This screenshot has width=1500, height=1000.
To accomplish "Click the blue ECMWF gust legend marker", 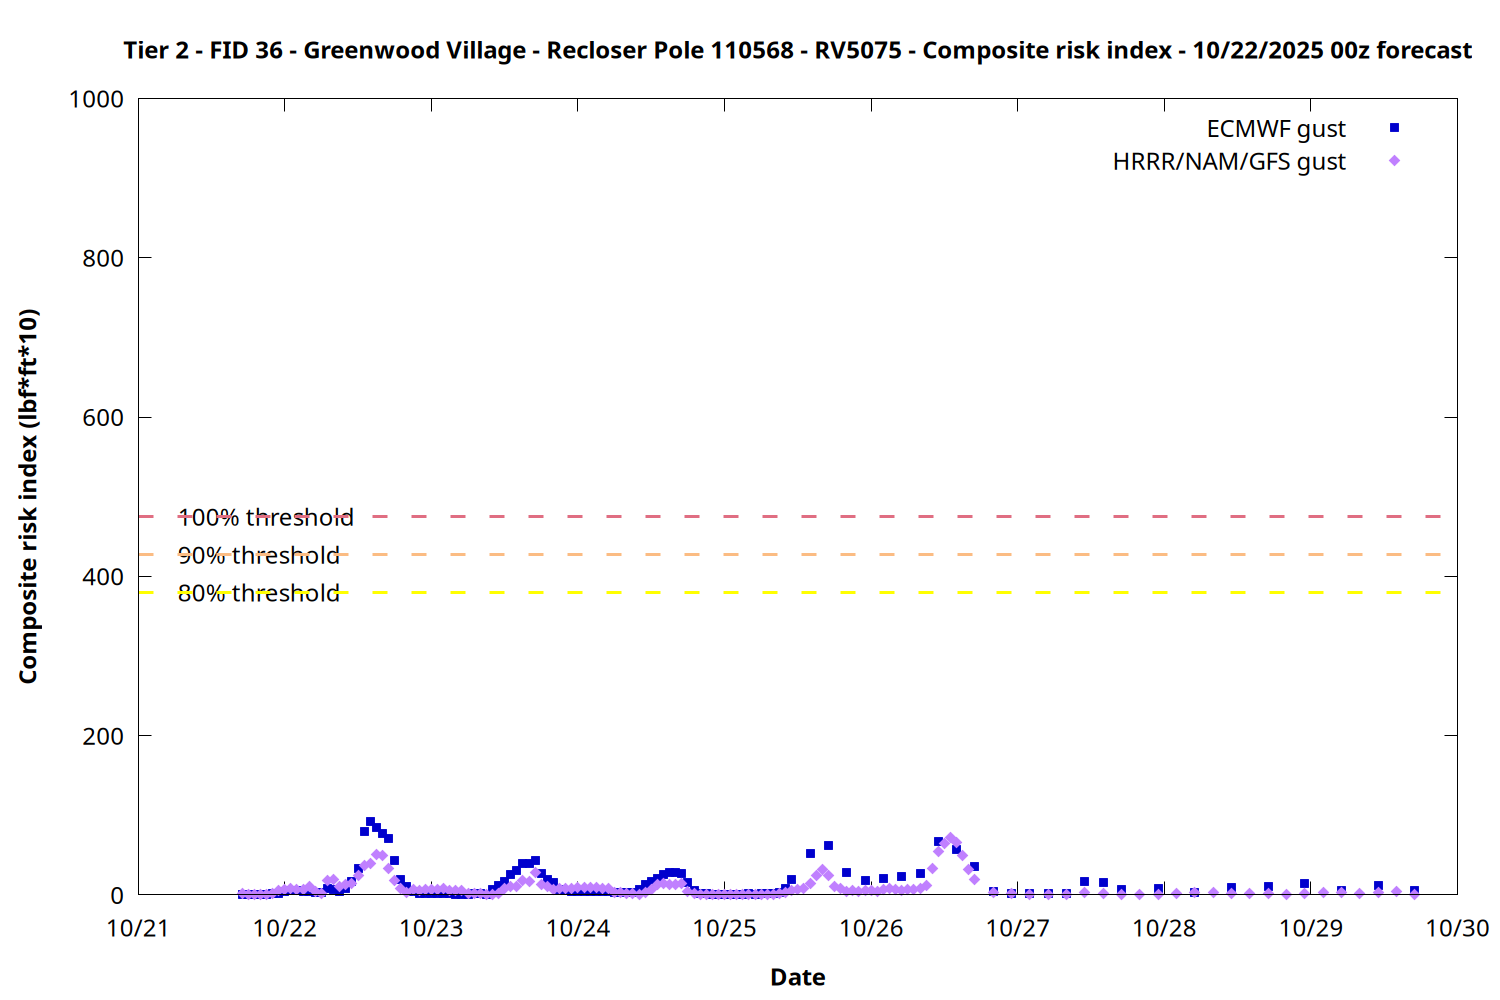I will [x=1394, y=128].
